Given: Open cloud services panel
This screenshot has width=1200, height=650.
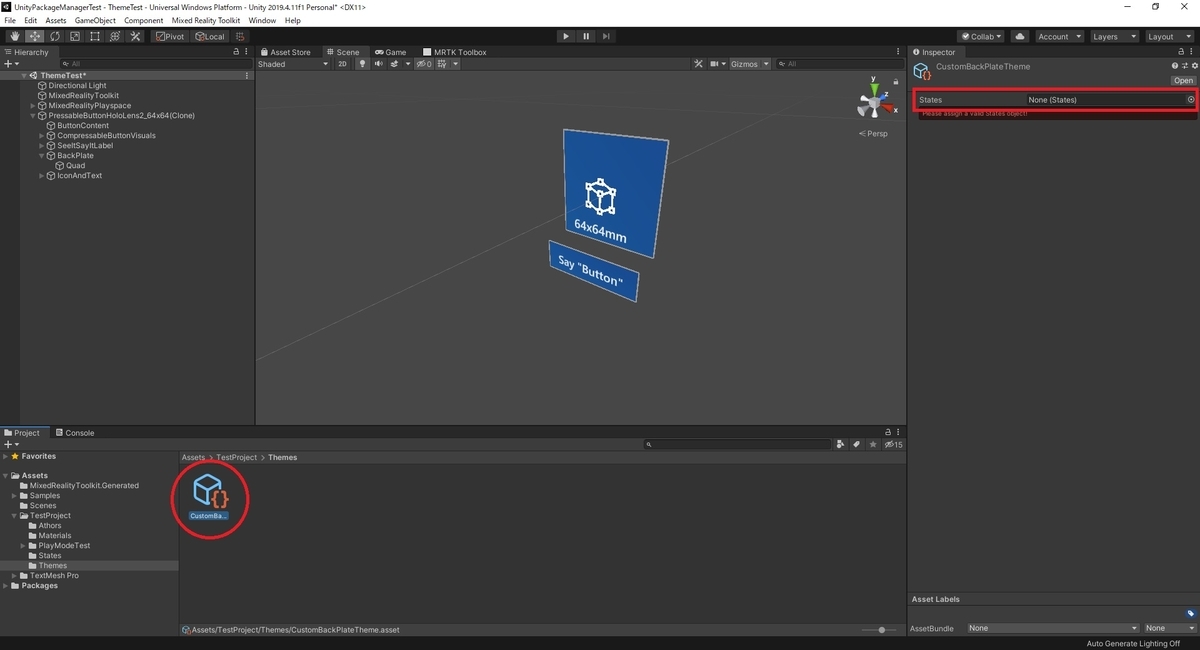Looking at the screenshot, I should tap(1020, 37).
